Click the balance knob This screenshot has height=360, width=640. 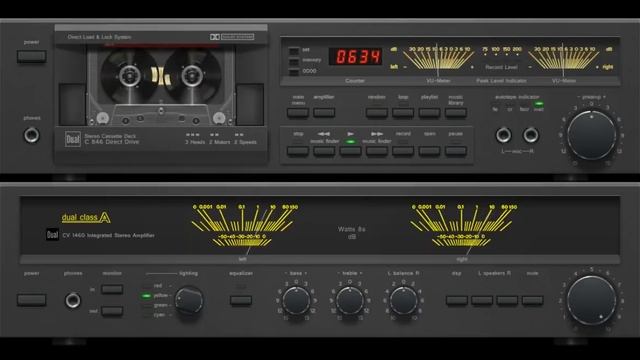pos(404,300)
